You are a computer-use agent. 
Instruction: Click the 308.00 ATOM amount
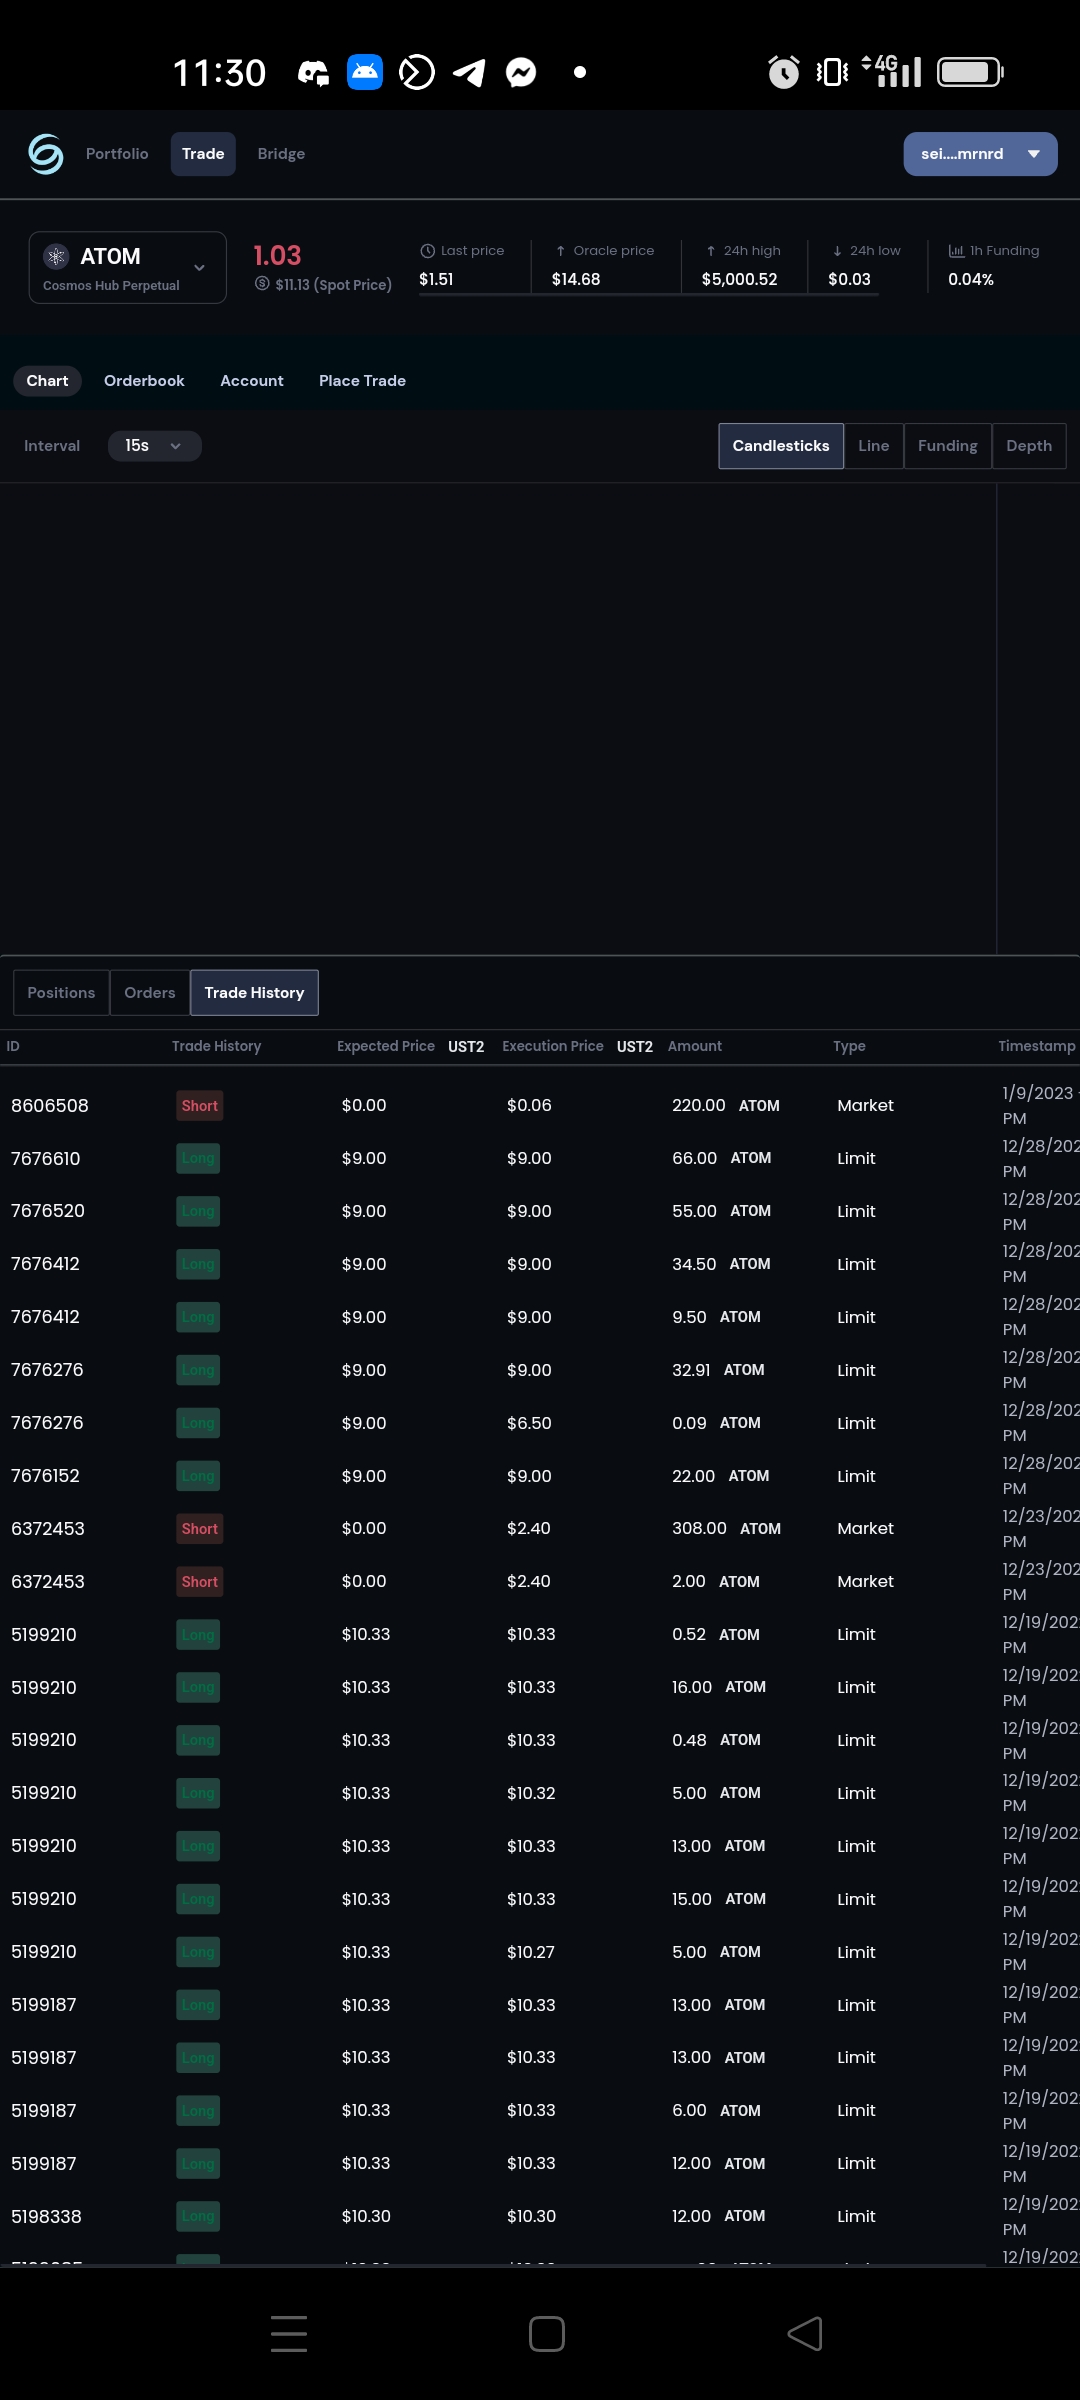point(726,1529)
